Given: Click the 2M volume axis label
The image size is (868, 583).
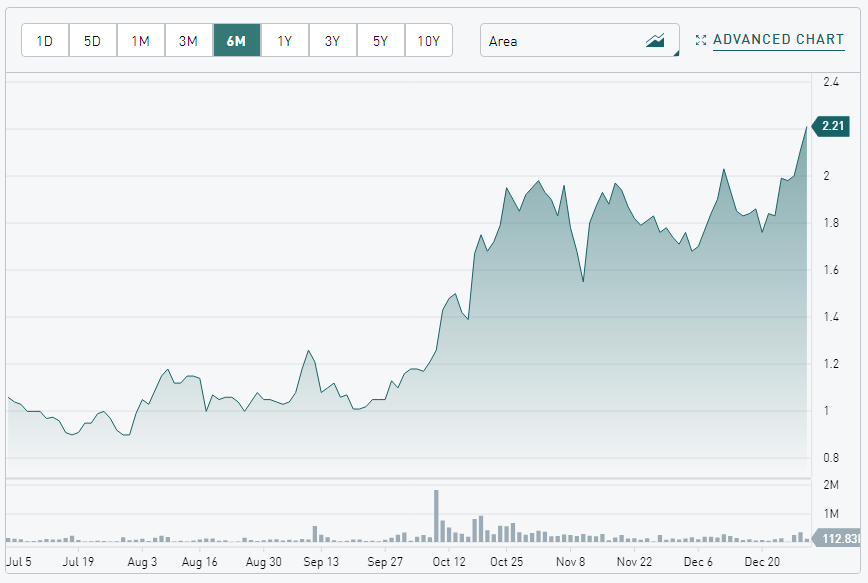Looking at the screenshot, I should [831, 485].
